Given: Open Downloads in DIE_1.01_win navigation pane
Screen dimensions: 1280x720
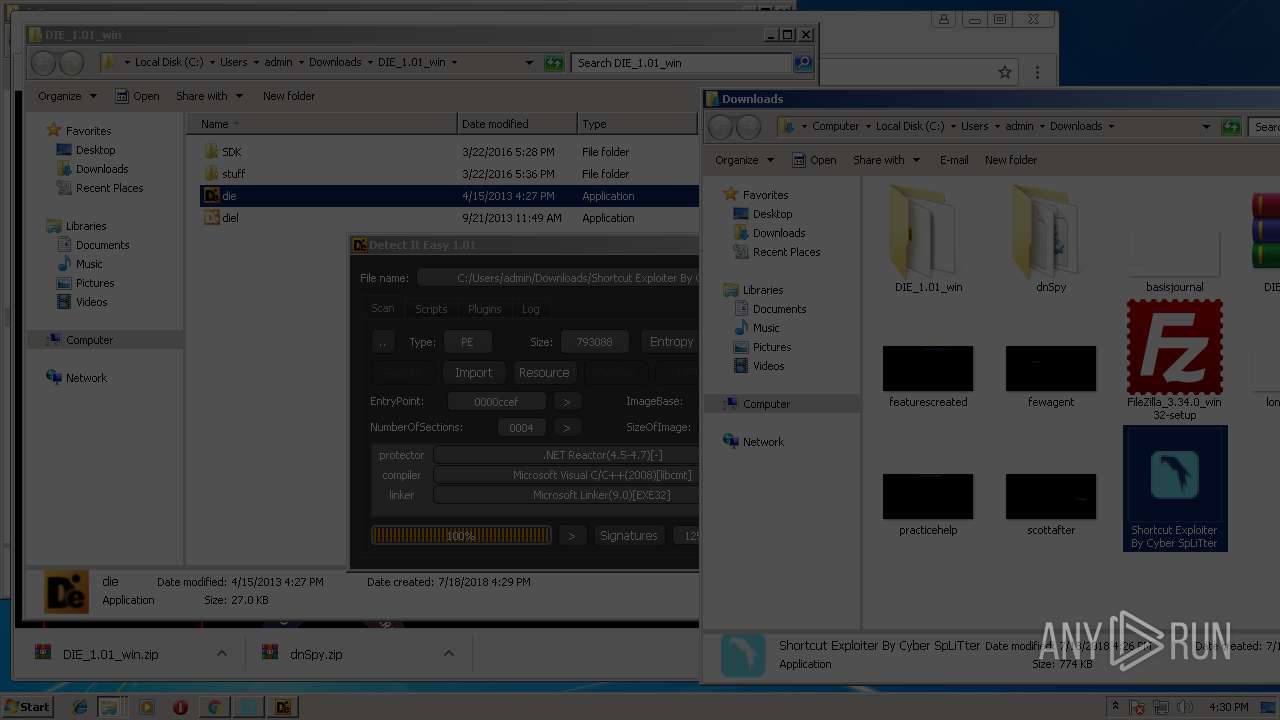Looking at the screenshot, I should point(102,169).
